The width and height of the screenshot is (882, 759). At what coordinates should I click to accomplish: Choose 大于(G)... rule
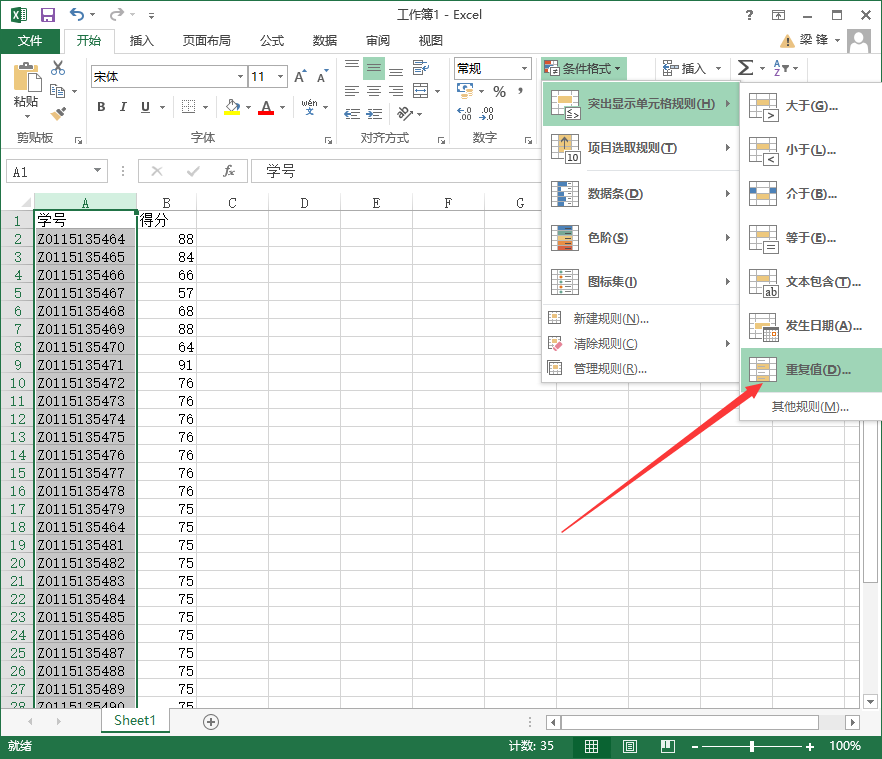click(x=811, y=106)
